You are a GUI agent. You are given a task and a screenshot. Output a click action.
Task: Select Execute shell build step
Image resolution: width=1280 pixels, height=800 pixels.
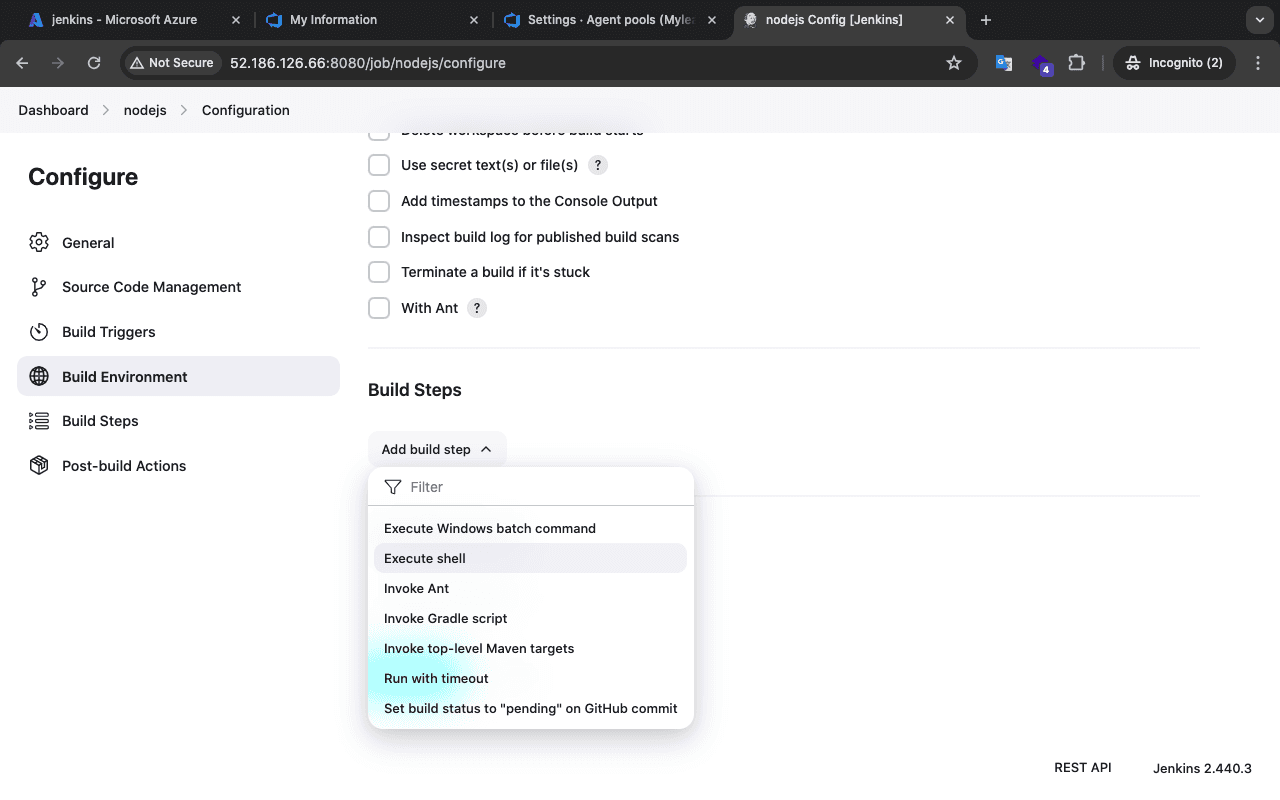coord(530,558)
